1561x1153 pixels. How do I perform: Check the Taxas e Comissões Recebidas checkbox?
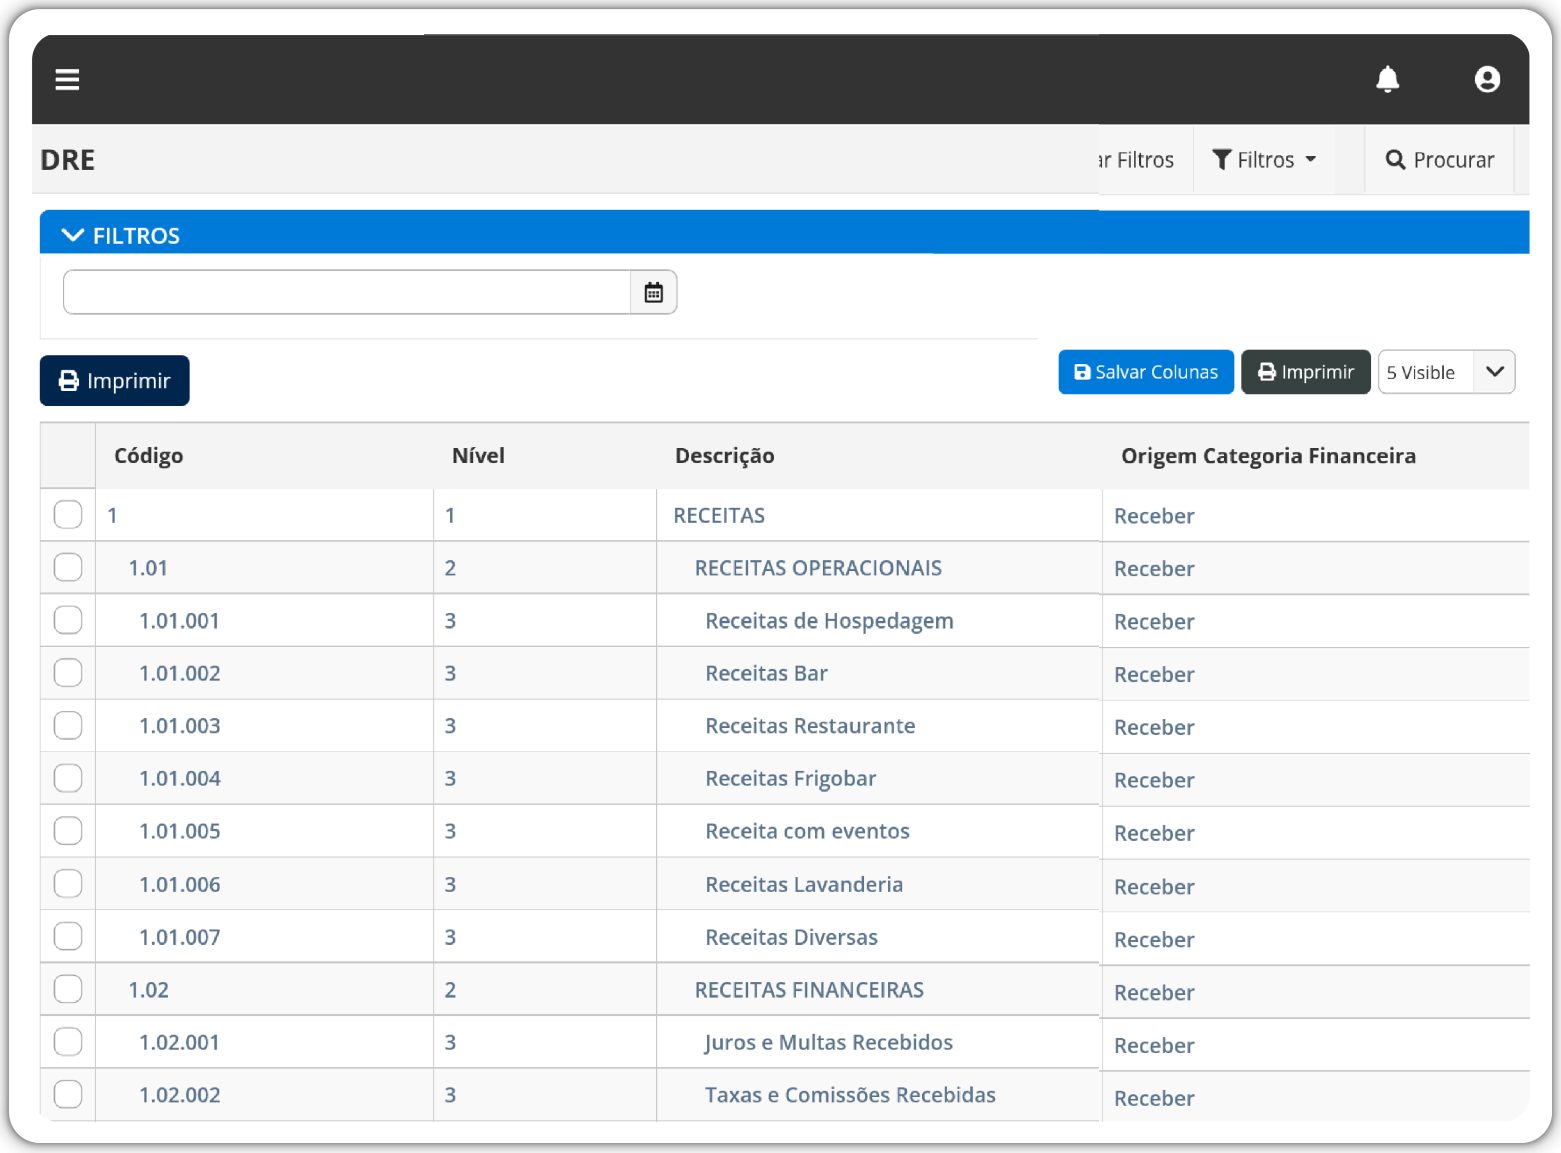[x=68, y=1094]
